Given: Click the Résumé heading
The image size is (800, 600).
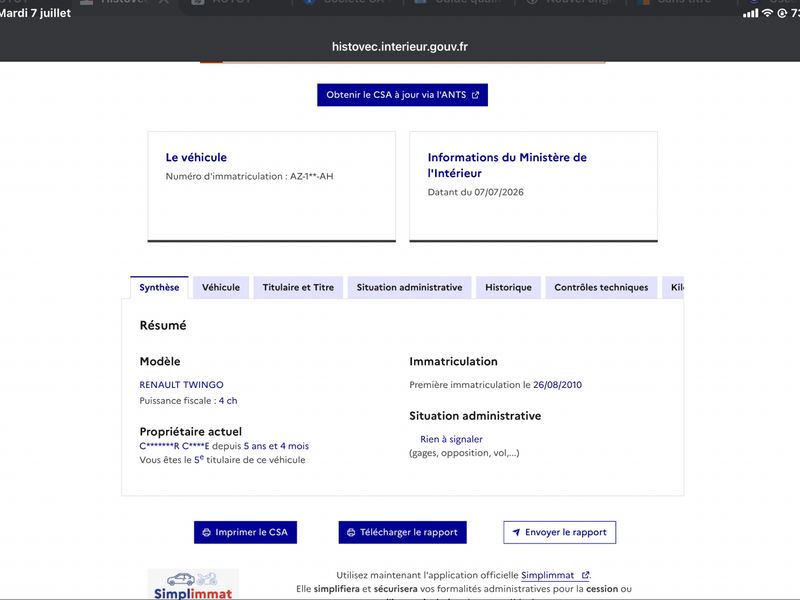Looking at the screenshot, I should coord(163,326).
